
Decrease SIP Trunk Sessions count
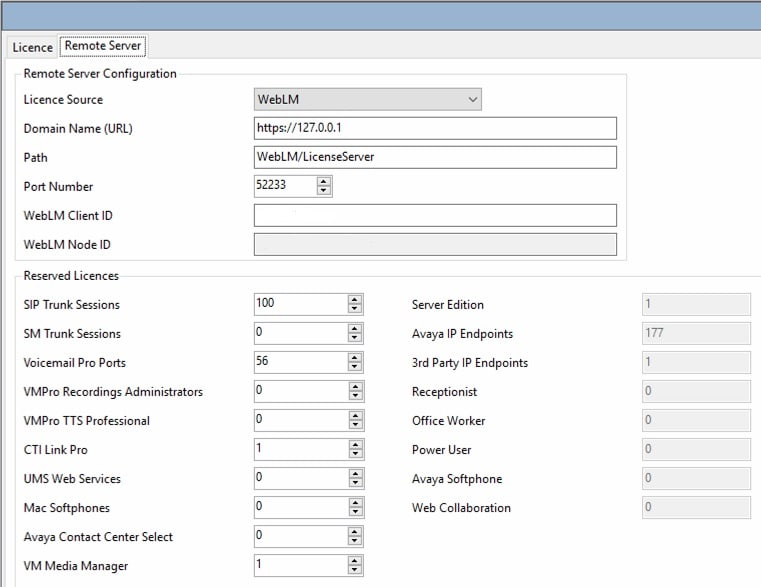(x=355, y=309)
